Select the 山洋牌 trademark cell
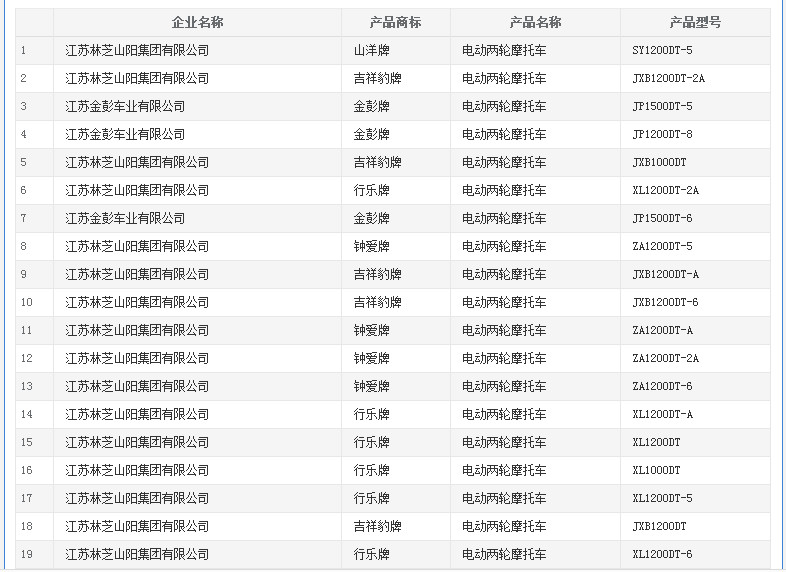The image size is (786, 572). coord(371,50)
